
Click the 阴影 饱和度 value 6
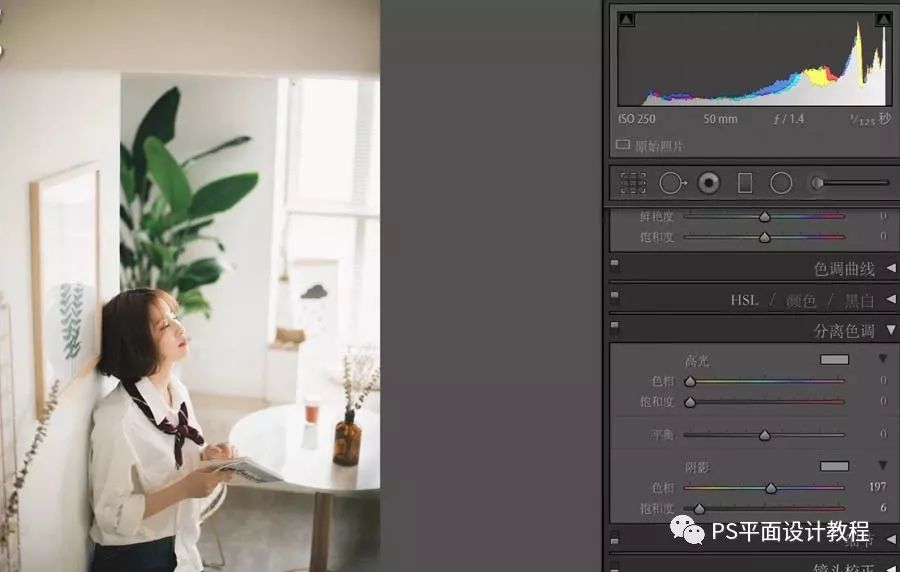(x=883, y=507)
